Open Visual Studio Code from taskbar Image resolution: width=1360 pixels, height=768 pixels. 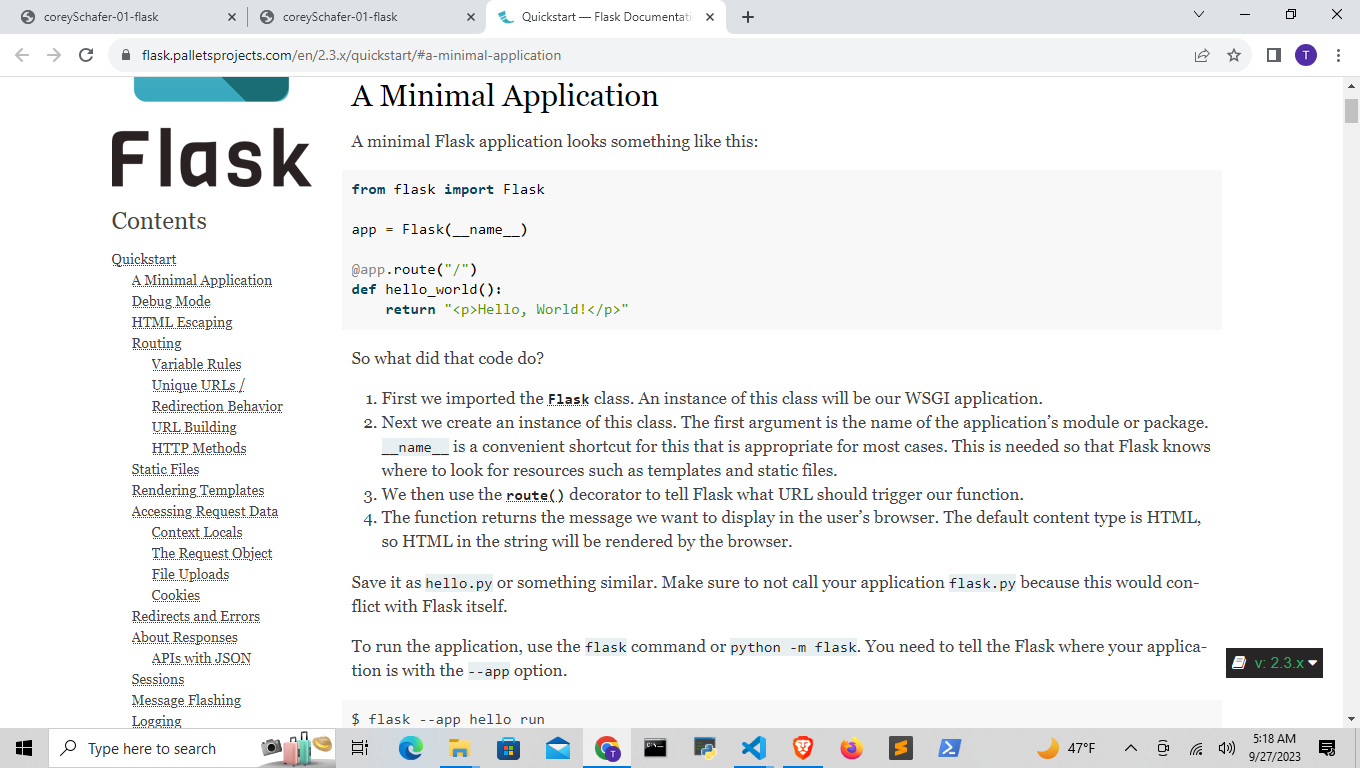(754, 748)
